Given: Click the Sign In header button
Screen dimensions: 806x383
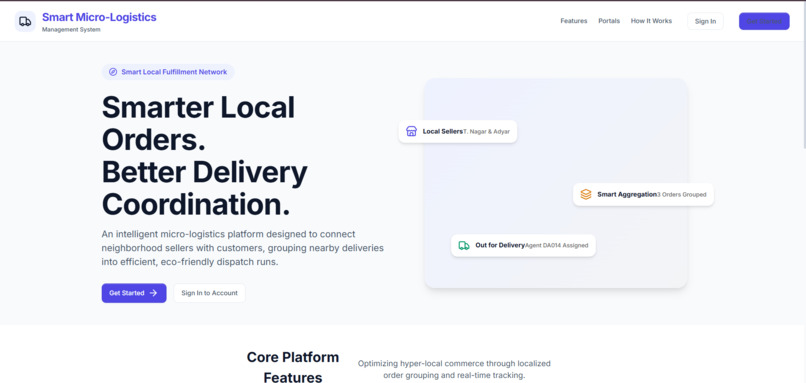Looking at the screenshot, I should click(x=705, y=21).
